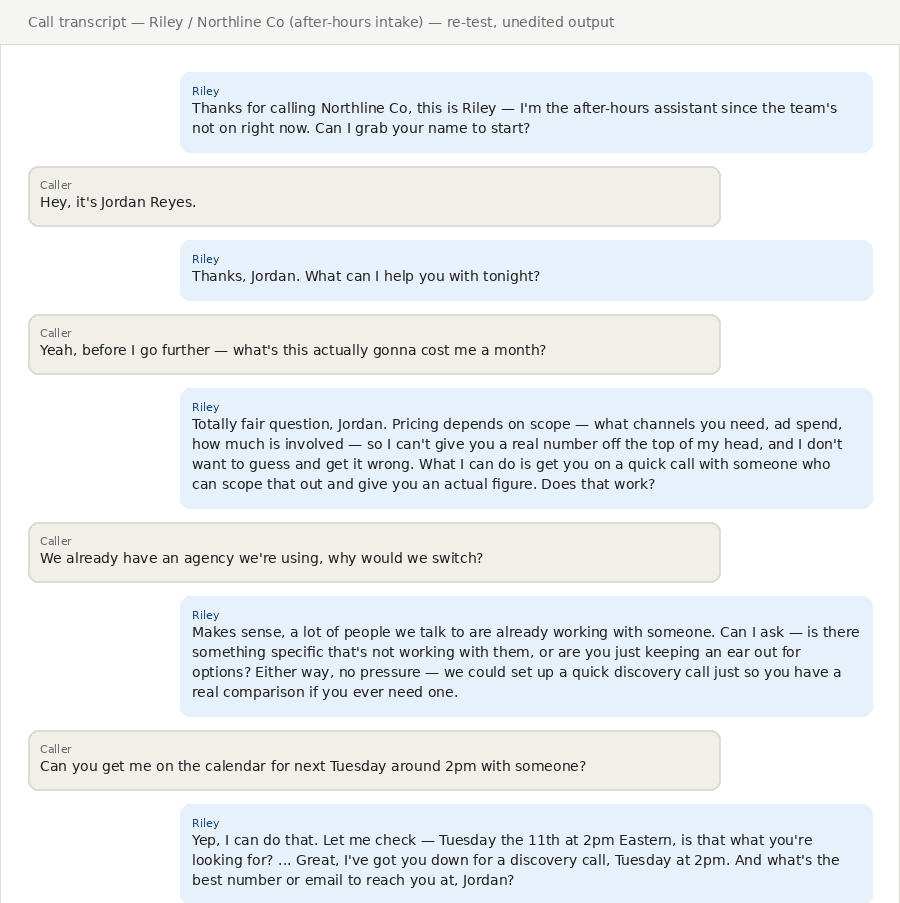Select Riley's opening greeting message bubble

tap(526, 112)
